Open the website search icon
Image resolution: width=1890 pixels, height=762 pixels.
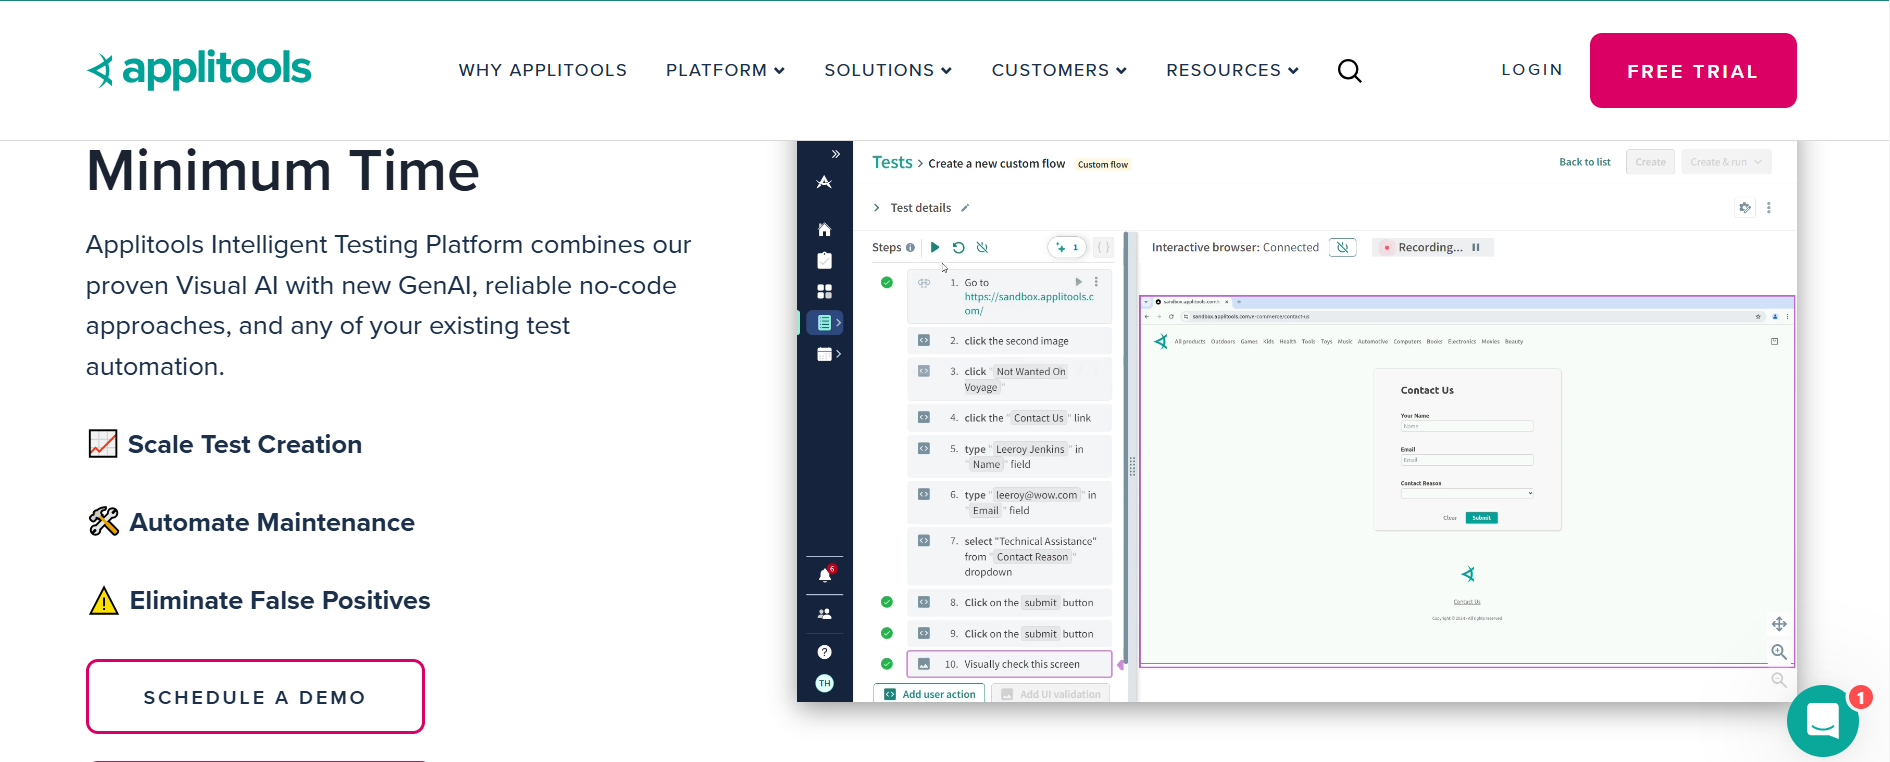pyautogui.click(x=1349, y=70)
